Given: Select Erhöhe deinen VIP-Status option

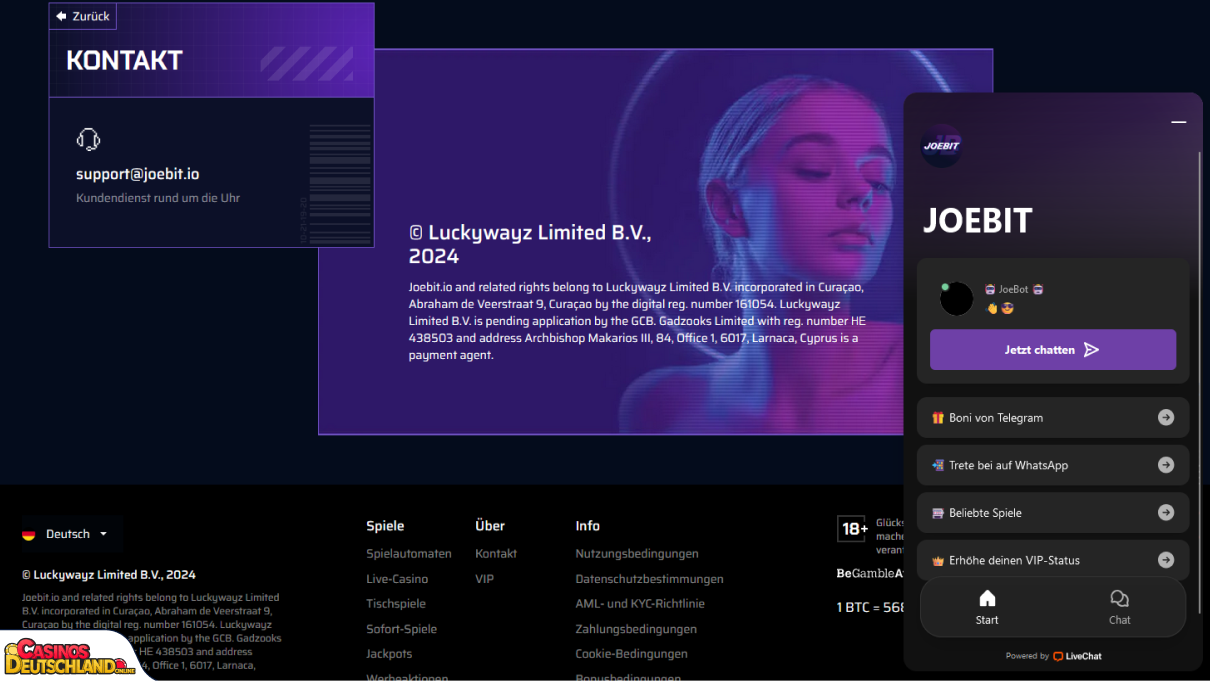Looking at the screenshot, I should pos(1053,560).
